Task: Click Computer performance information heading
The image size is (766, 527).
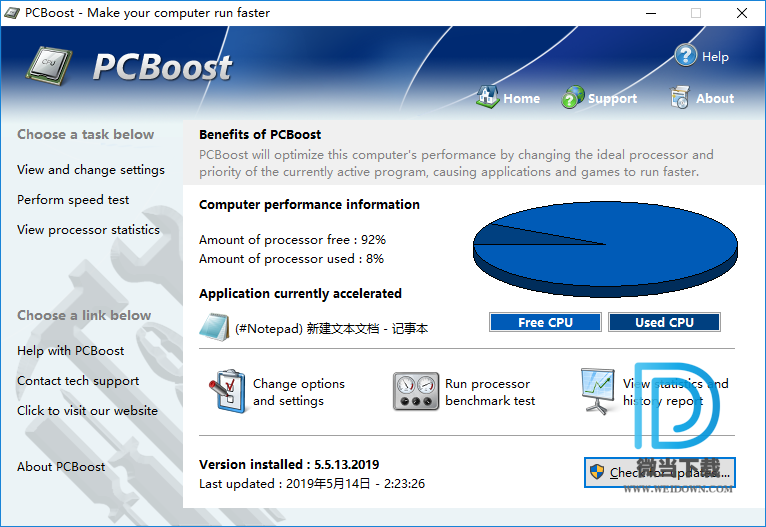Action: tap(309, 205)
